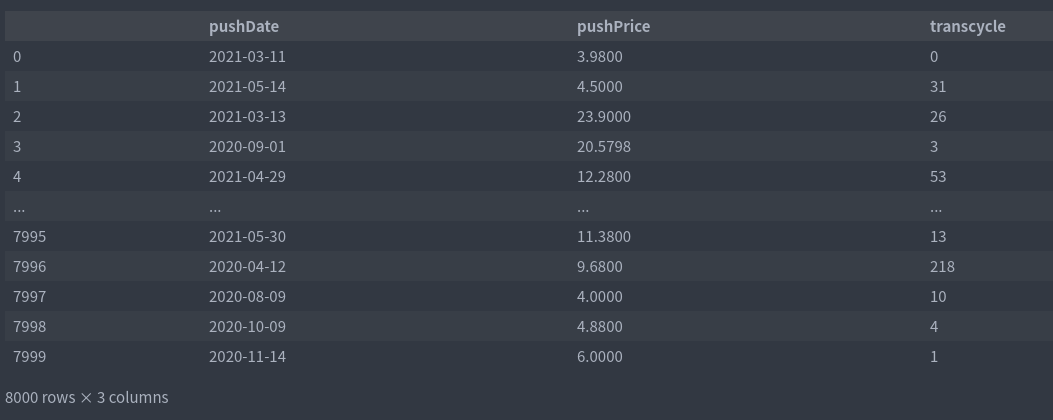This screenshot has height=420, width=1053.
Task: Click the transcycle column header
Action: click(968, 26)
